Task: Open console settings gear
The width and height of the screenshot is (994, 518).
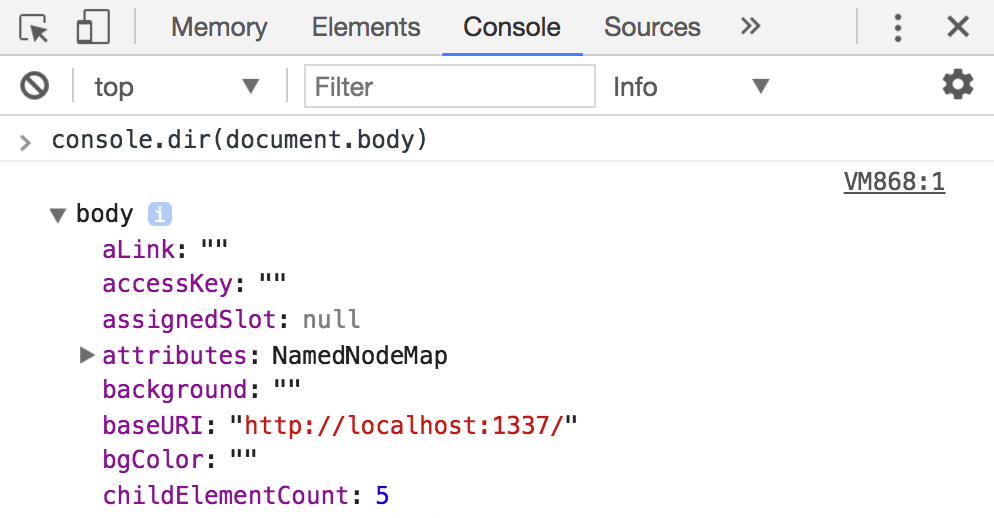Action: [x=957, y=84]
